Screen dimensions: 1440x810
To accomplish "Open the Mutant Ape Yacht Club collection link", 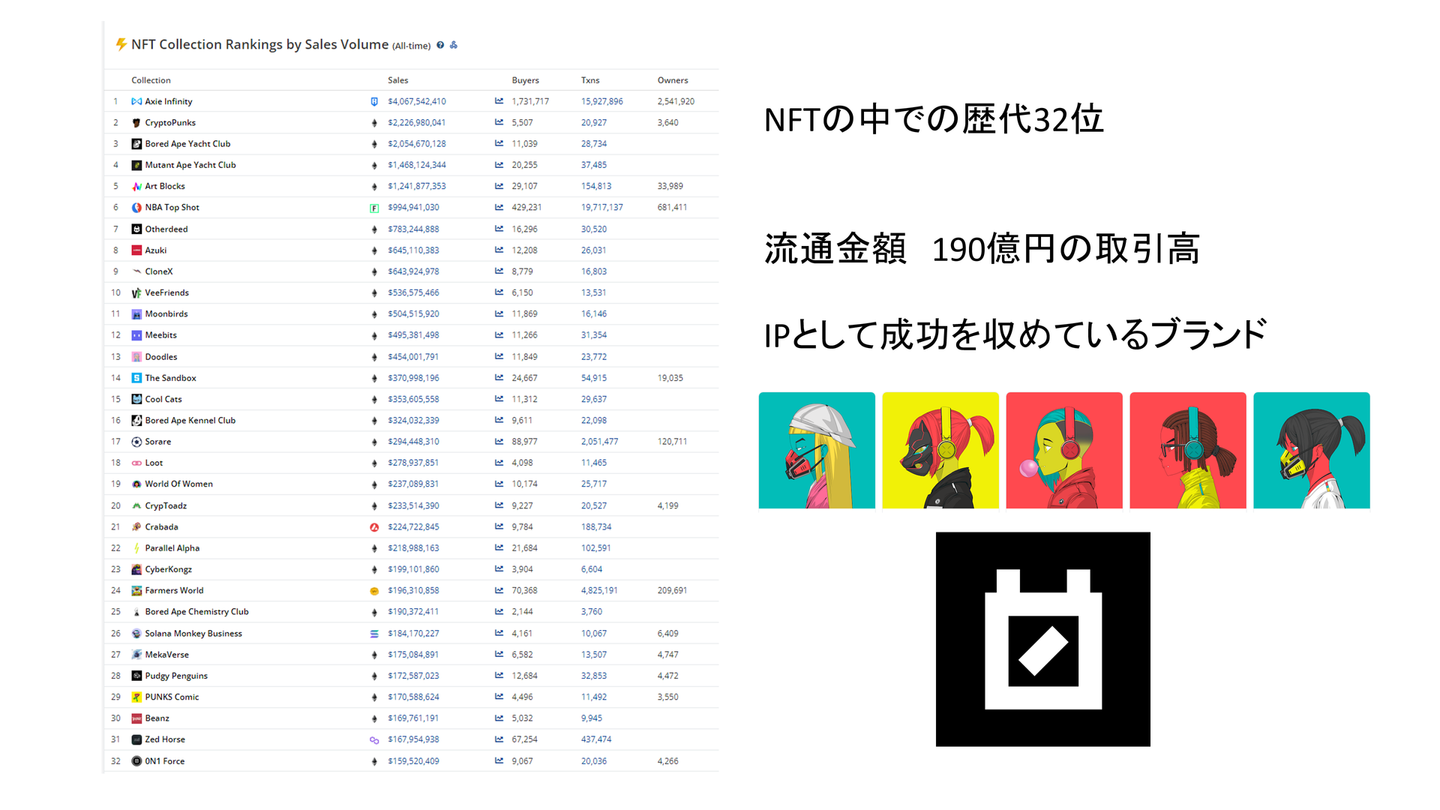I will pos(190,165).
